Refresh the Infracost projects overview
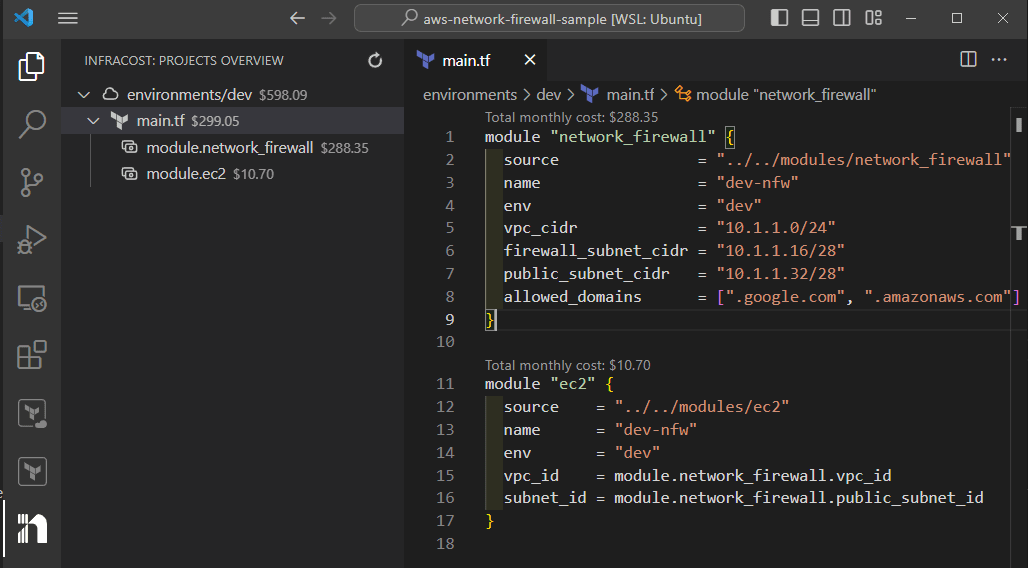This screenshot has height=568, width=1028. pos(375,60)
